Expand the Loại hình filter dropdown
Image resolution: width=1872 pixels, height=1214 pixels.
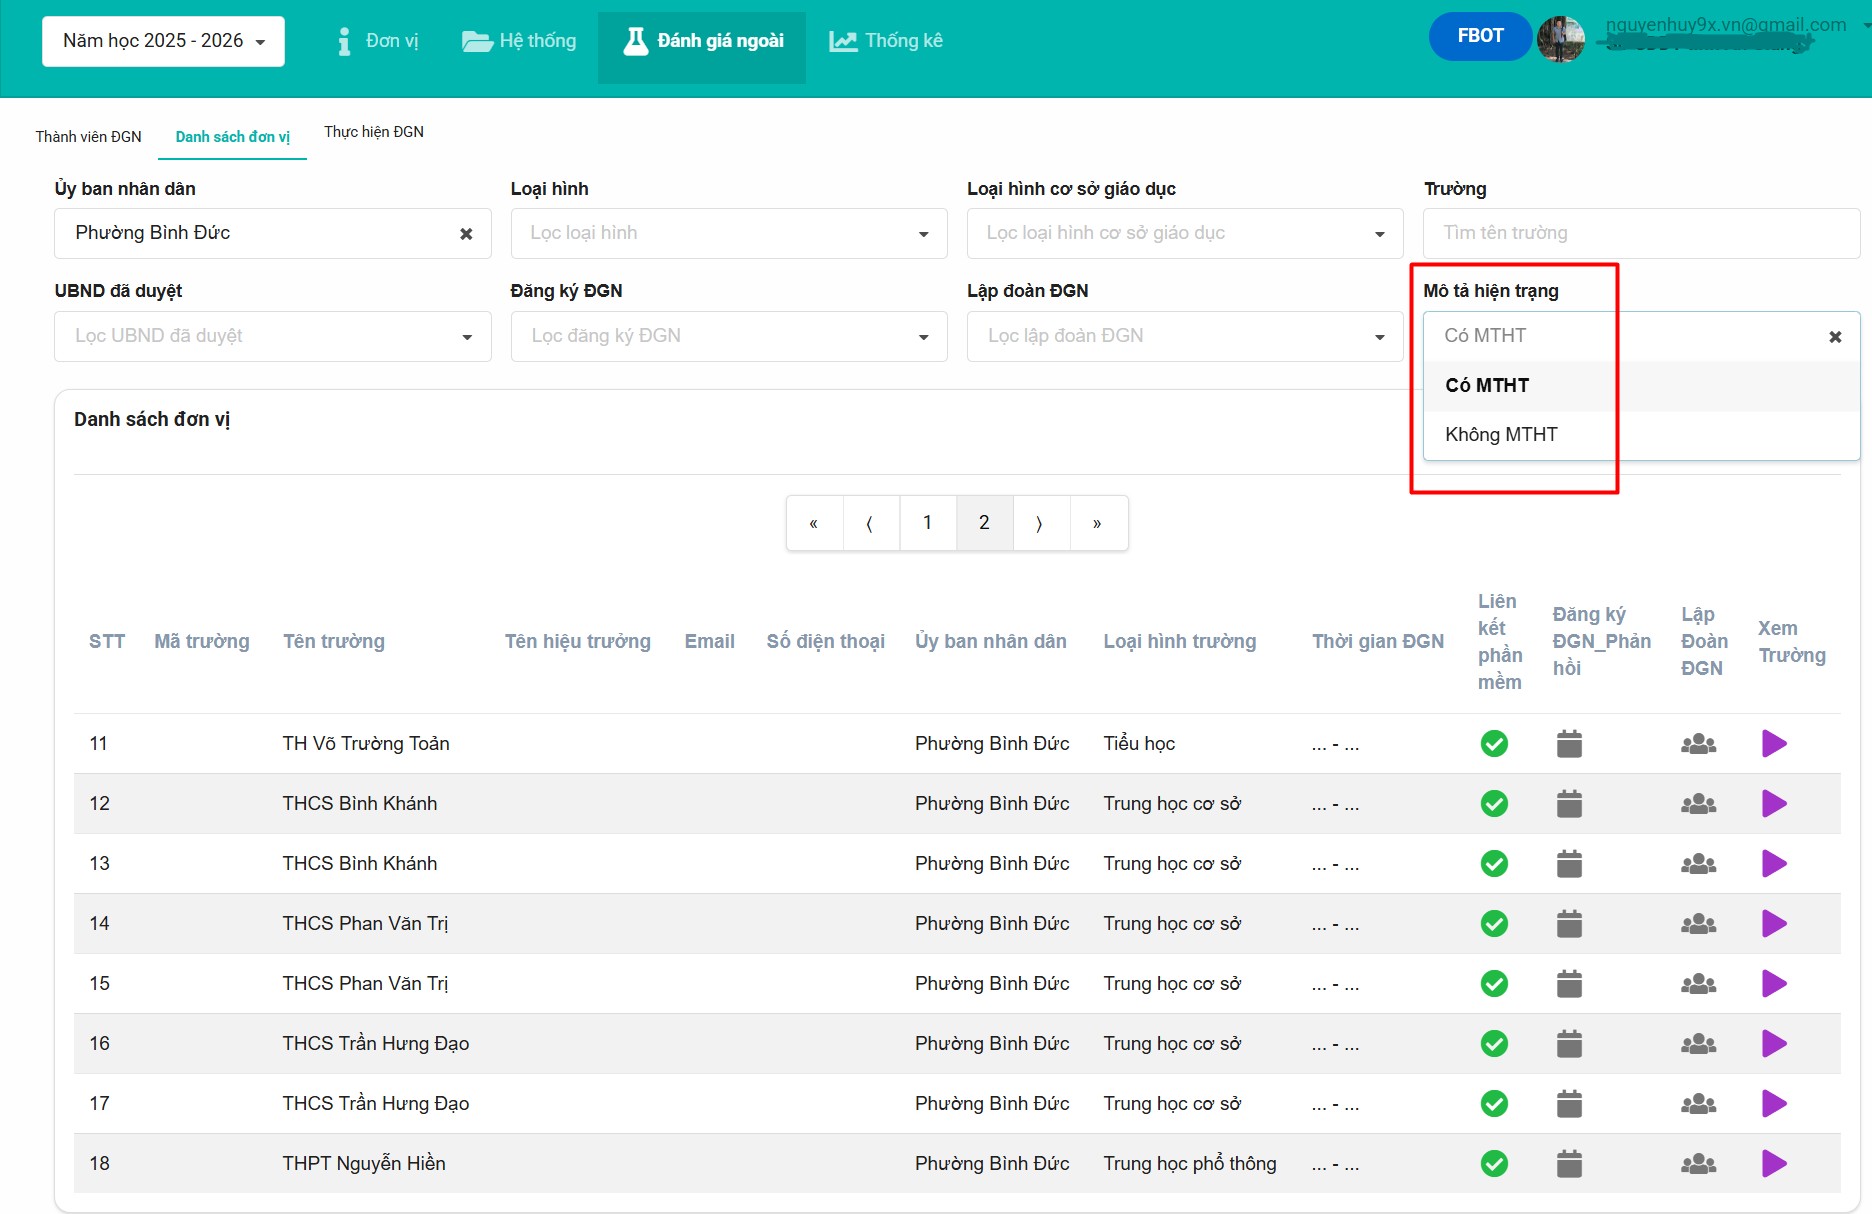(x=728, y=234)
